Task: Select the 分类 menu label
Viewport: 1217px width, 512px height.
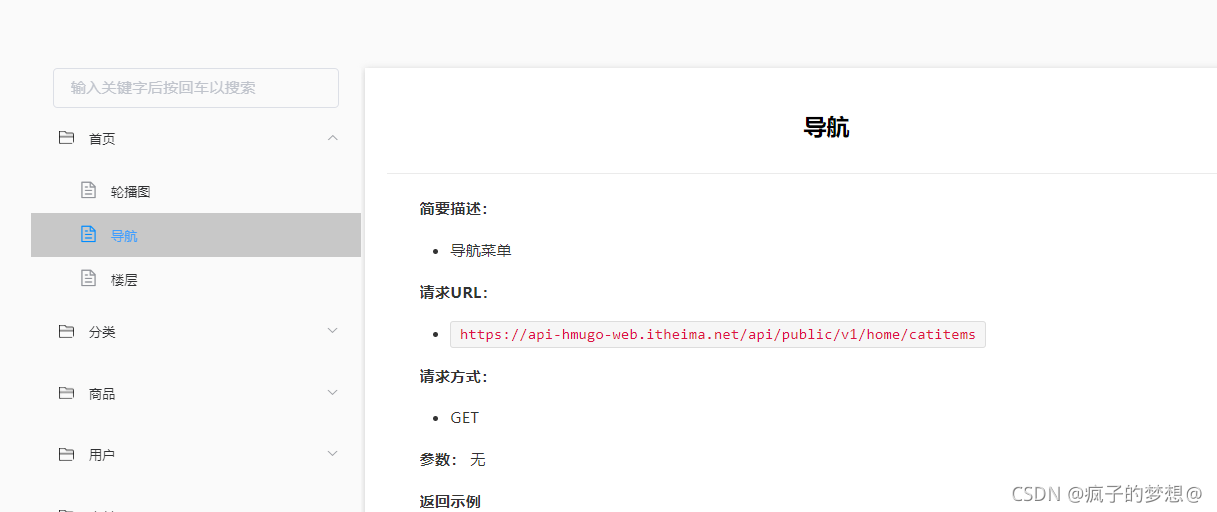Action: click(102, 332)
